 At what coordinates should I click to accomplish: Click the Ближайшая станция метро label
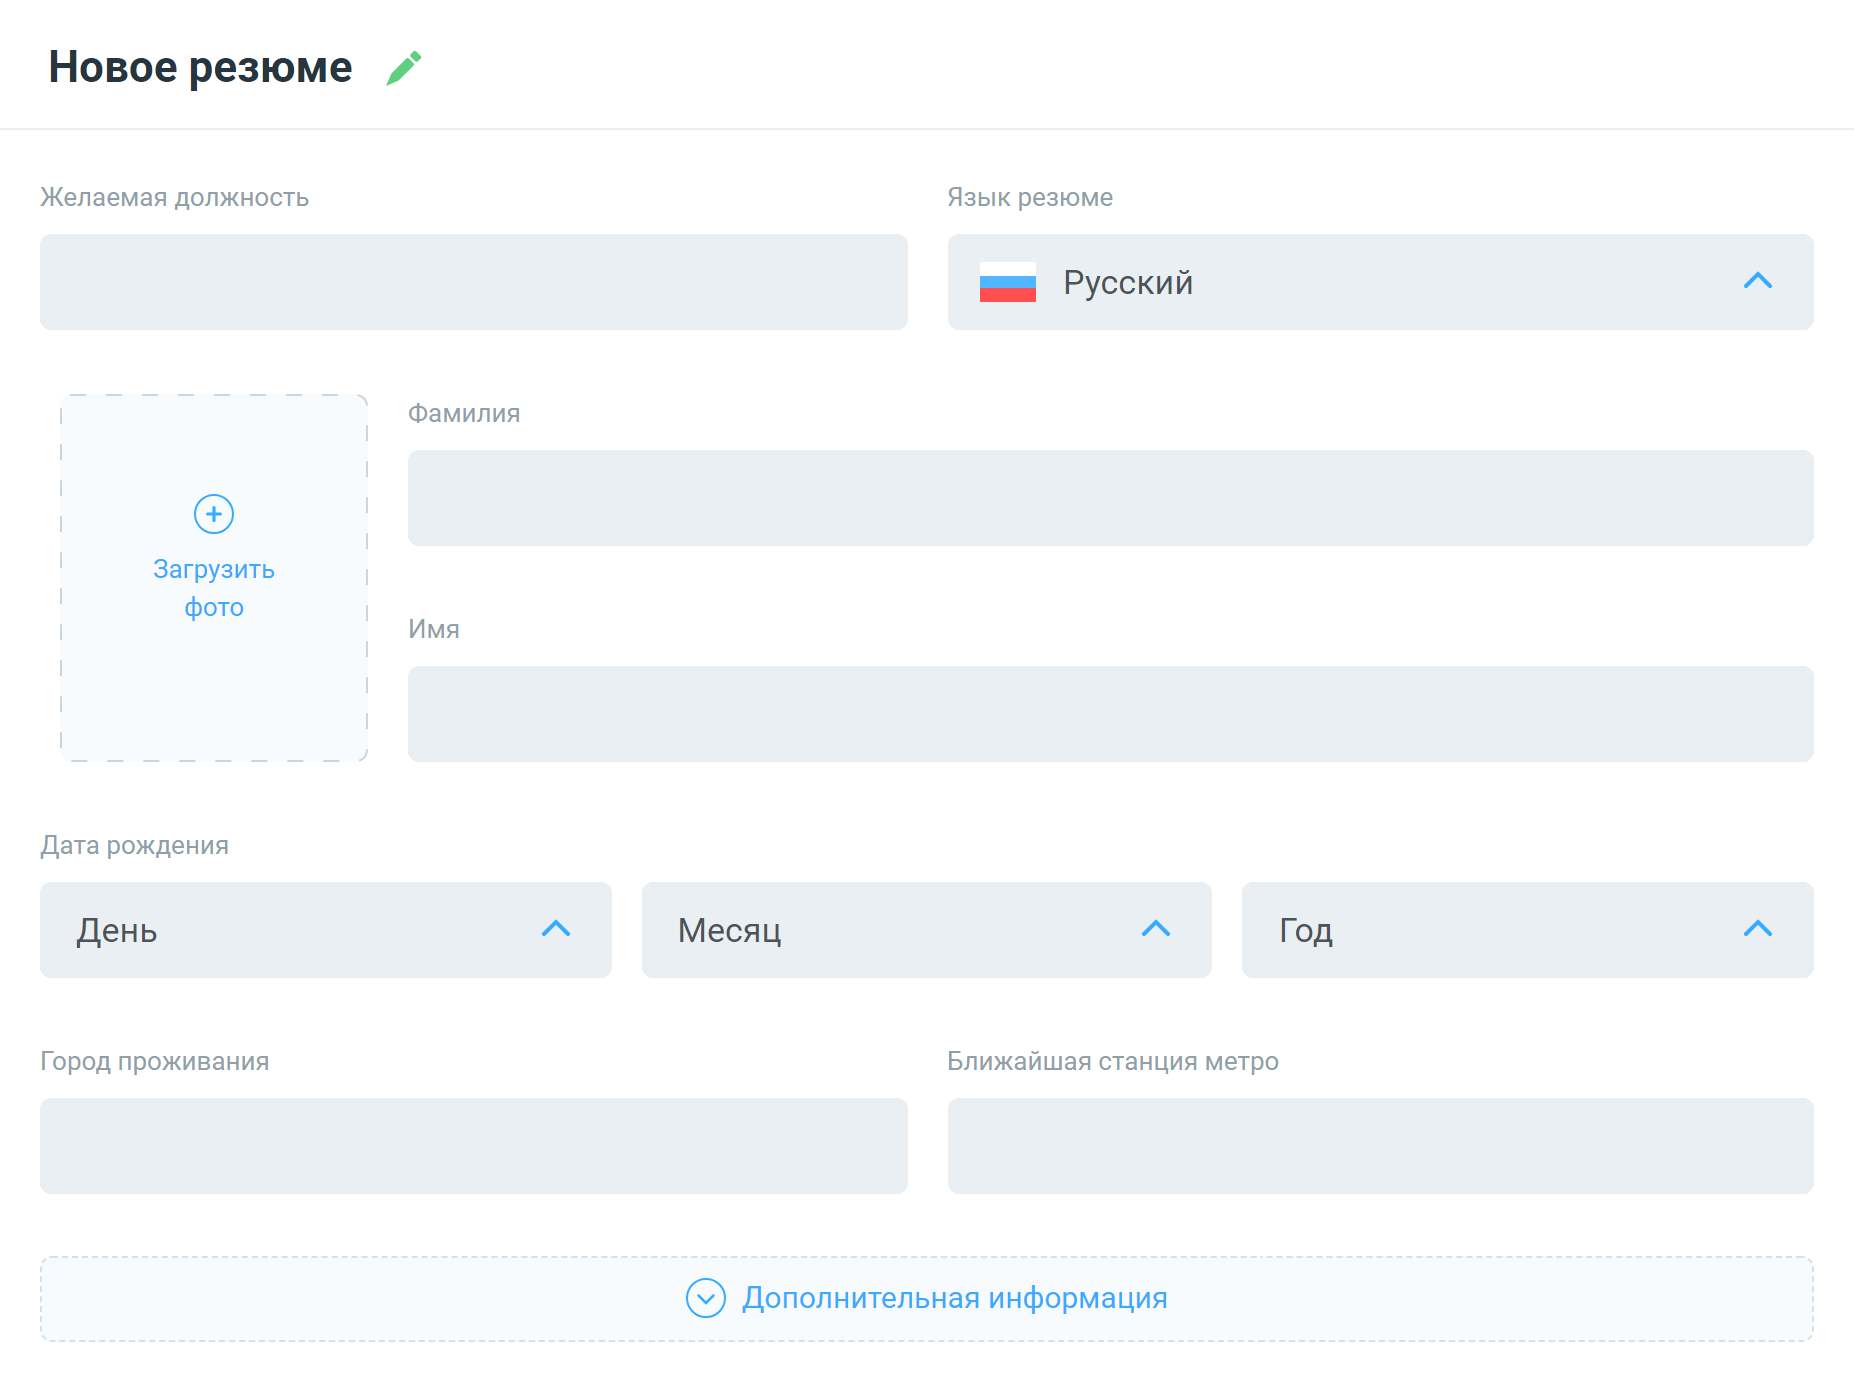point(1113,1061)
